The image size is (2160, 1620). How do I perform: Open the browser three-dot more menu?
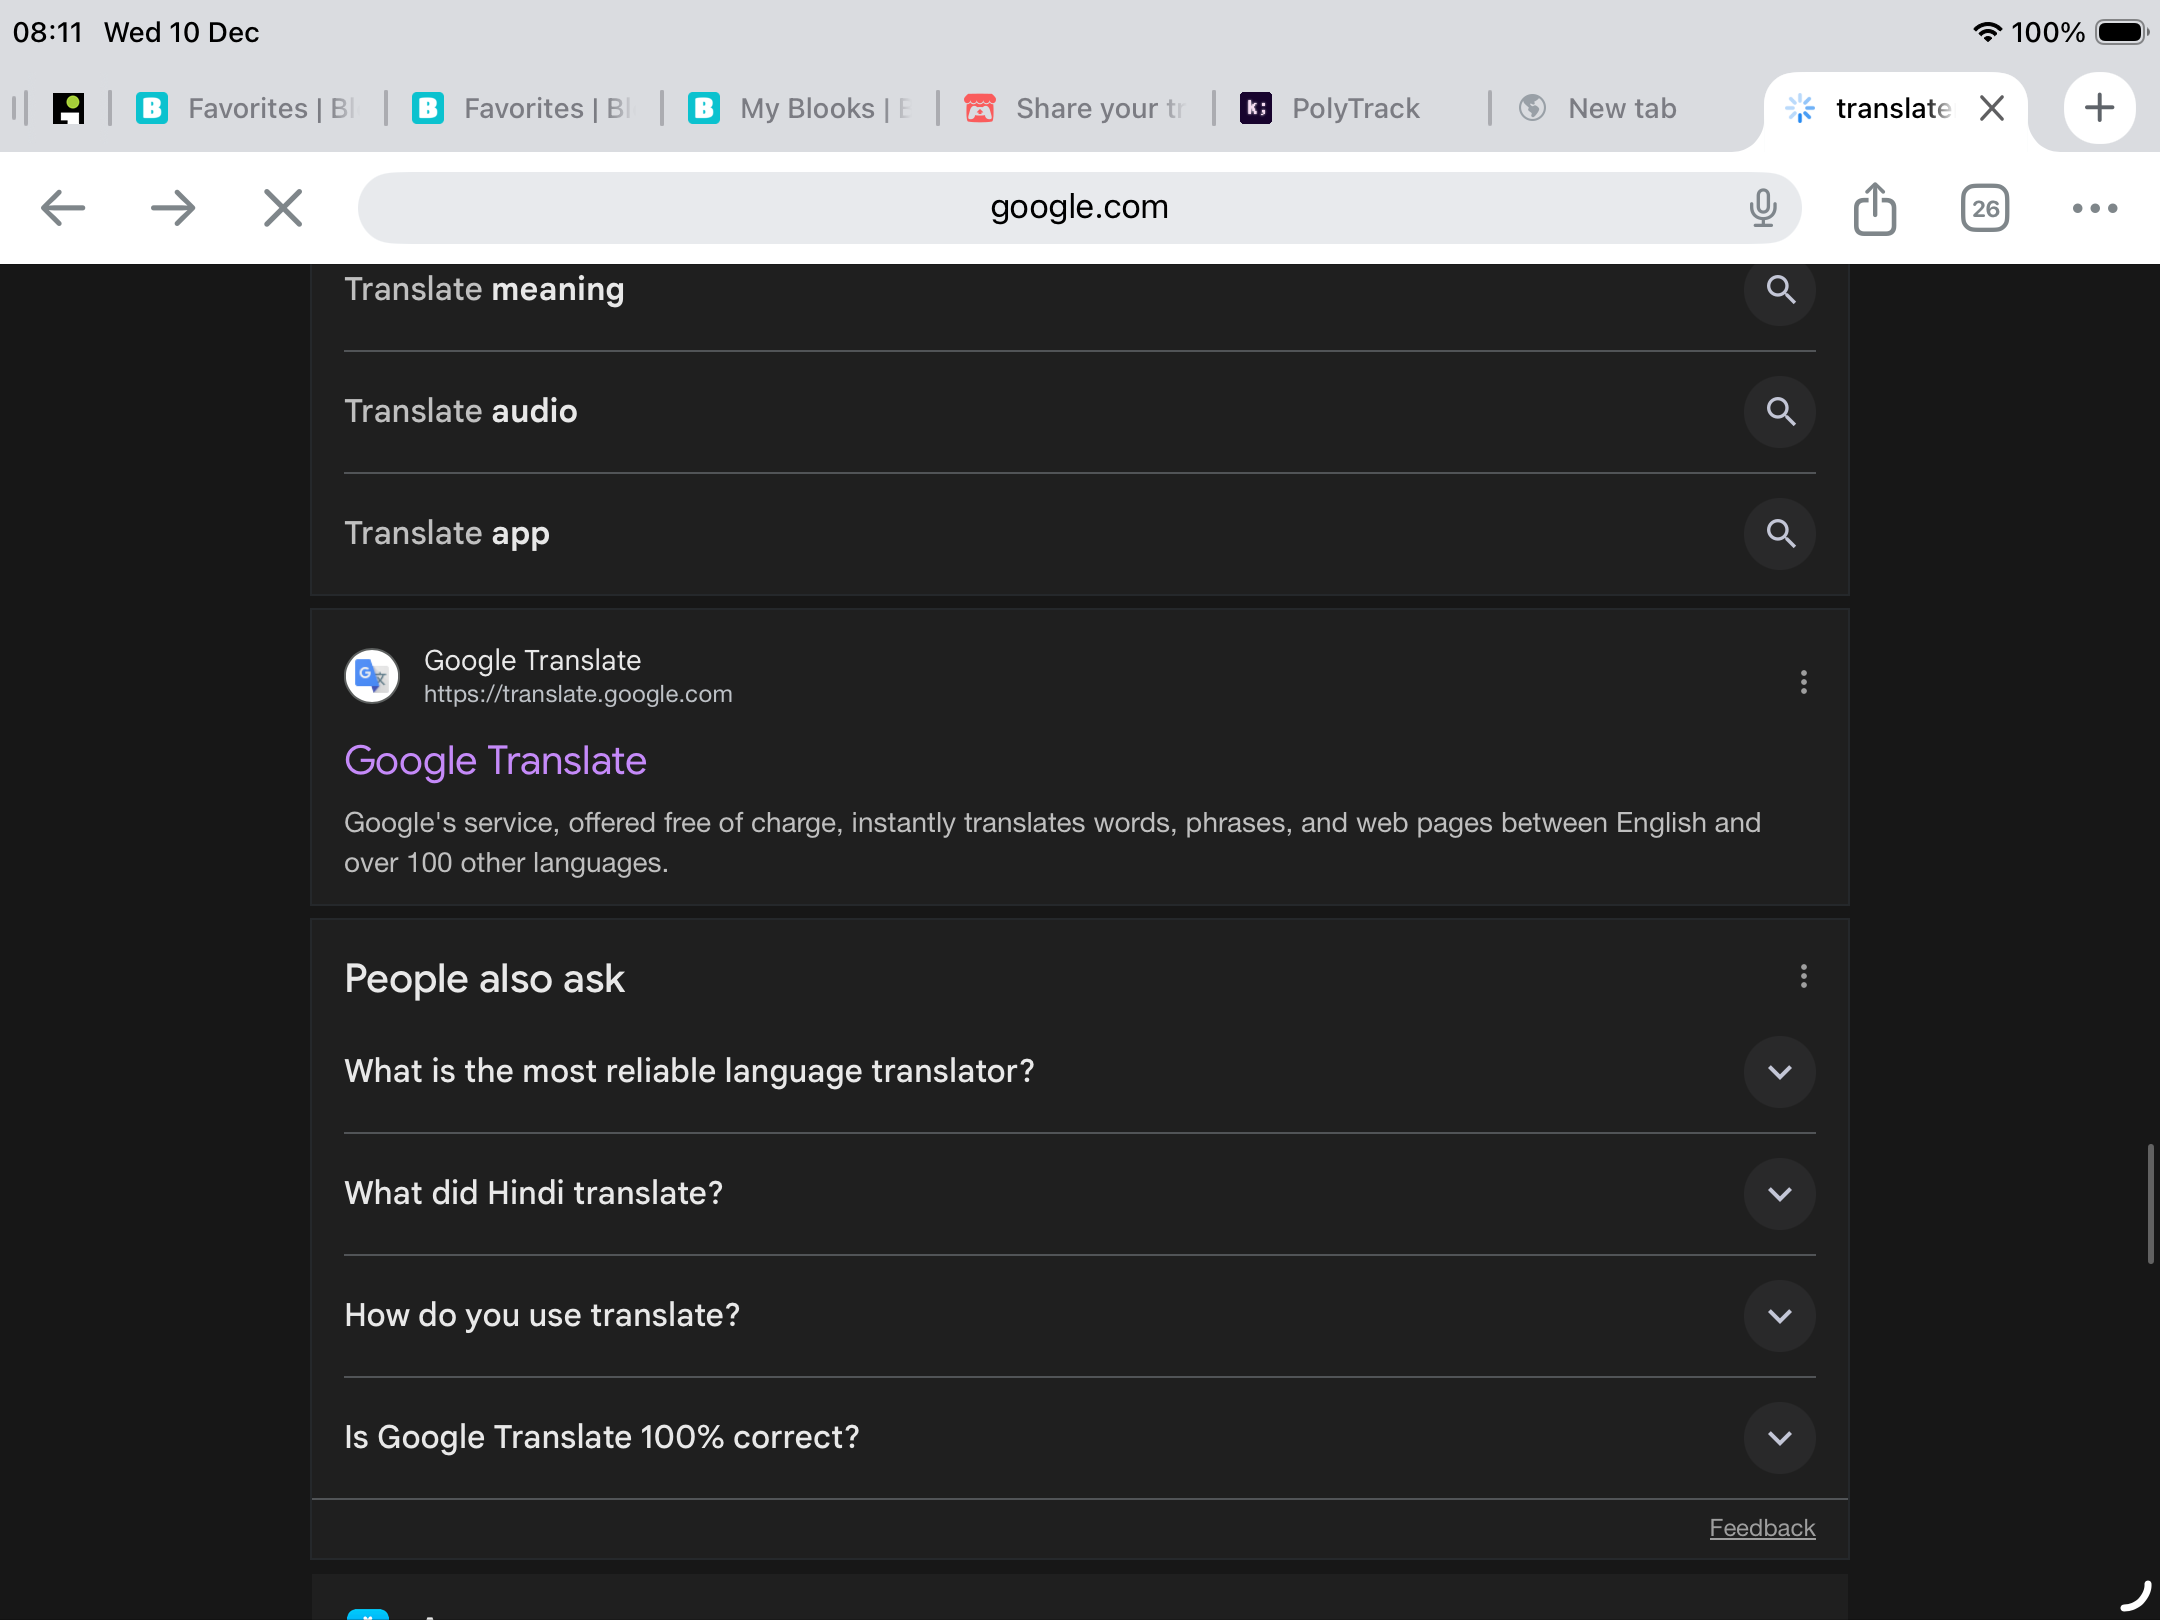(x=2095, y=208)
